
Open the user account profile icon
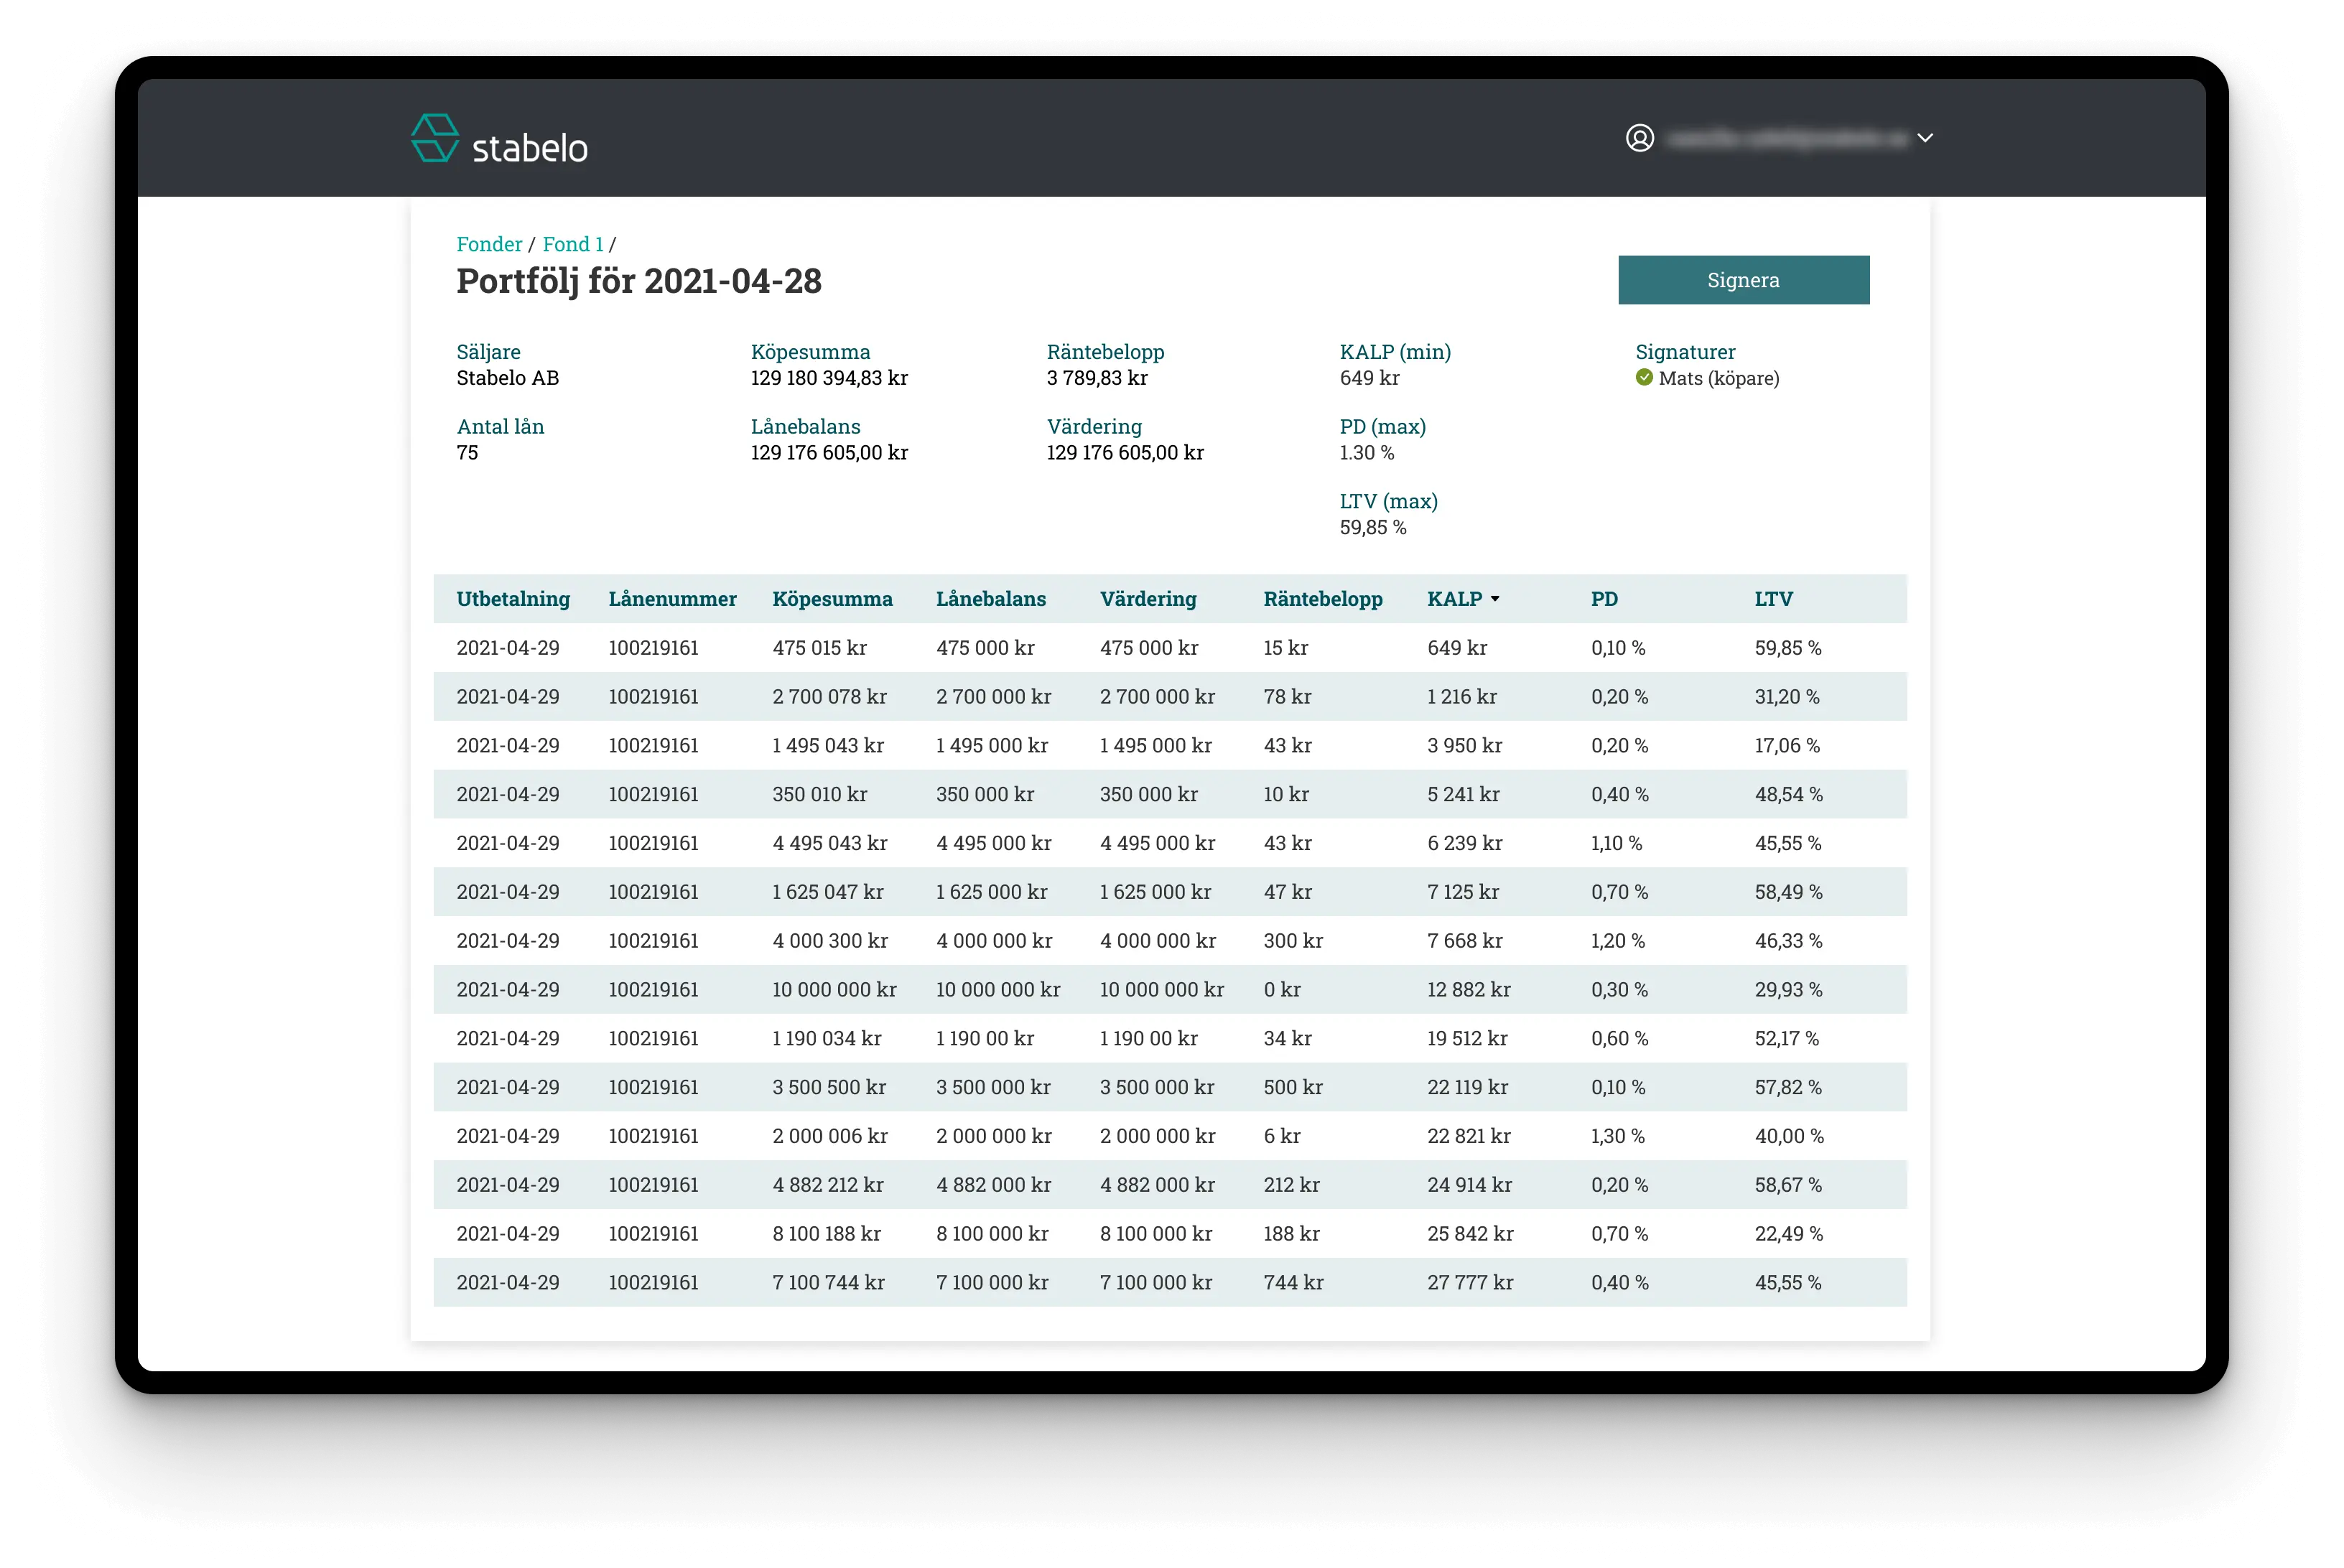(x=1640, y=138)
